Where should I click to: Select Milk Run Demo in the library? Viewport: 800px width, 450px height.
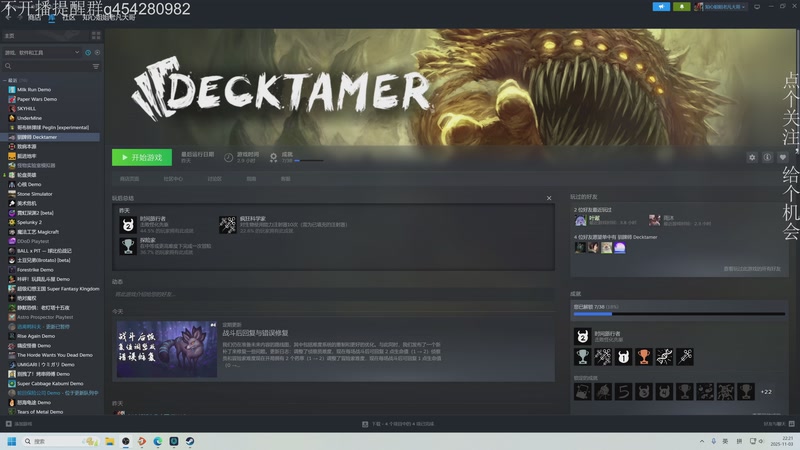[x=34, y=90]
